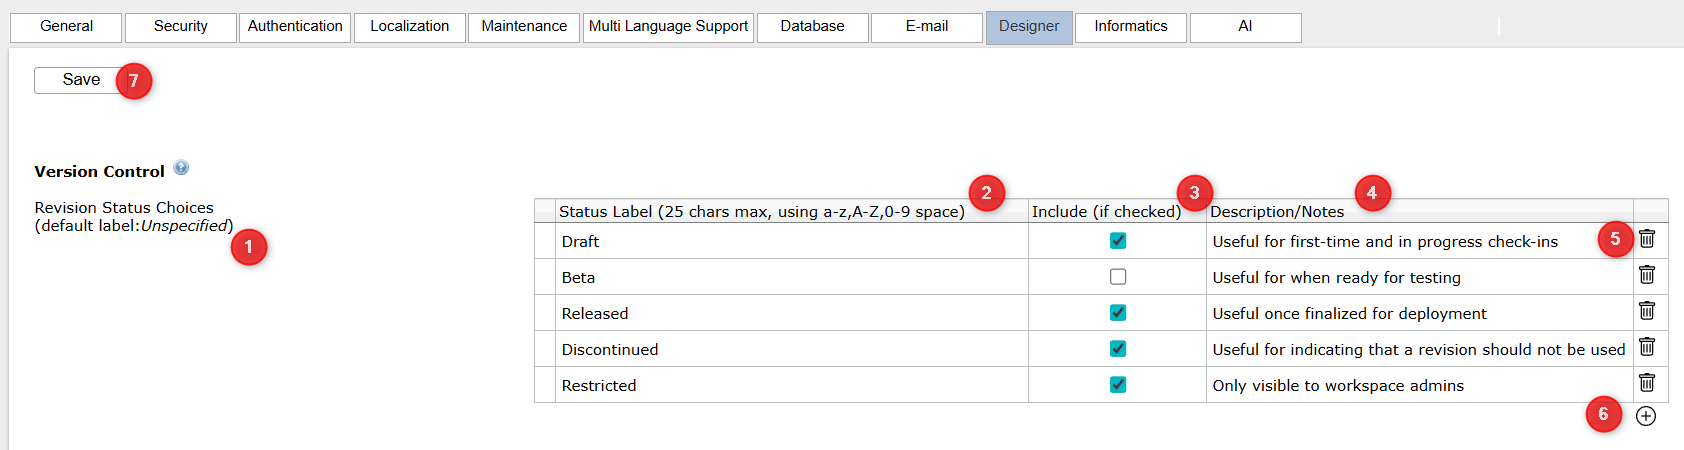Uncheck the Draft include checkbox
This screenshot has width=1684, height=450.
(1118, 241)
